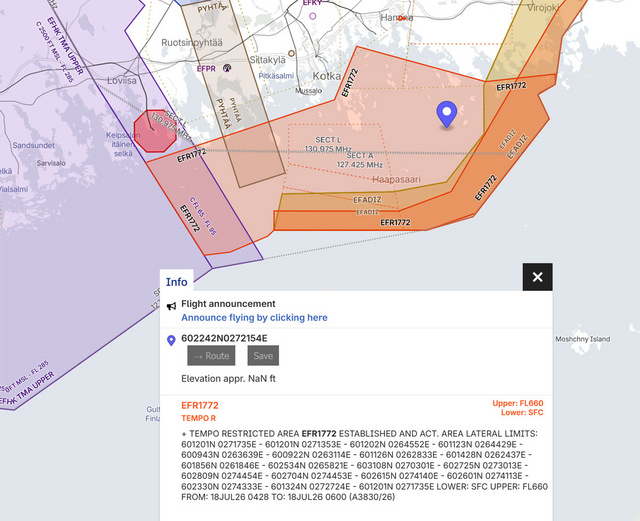Click the Moshchny Island label
The image size is (640, 521).
coord(582,339)
